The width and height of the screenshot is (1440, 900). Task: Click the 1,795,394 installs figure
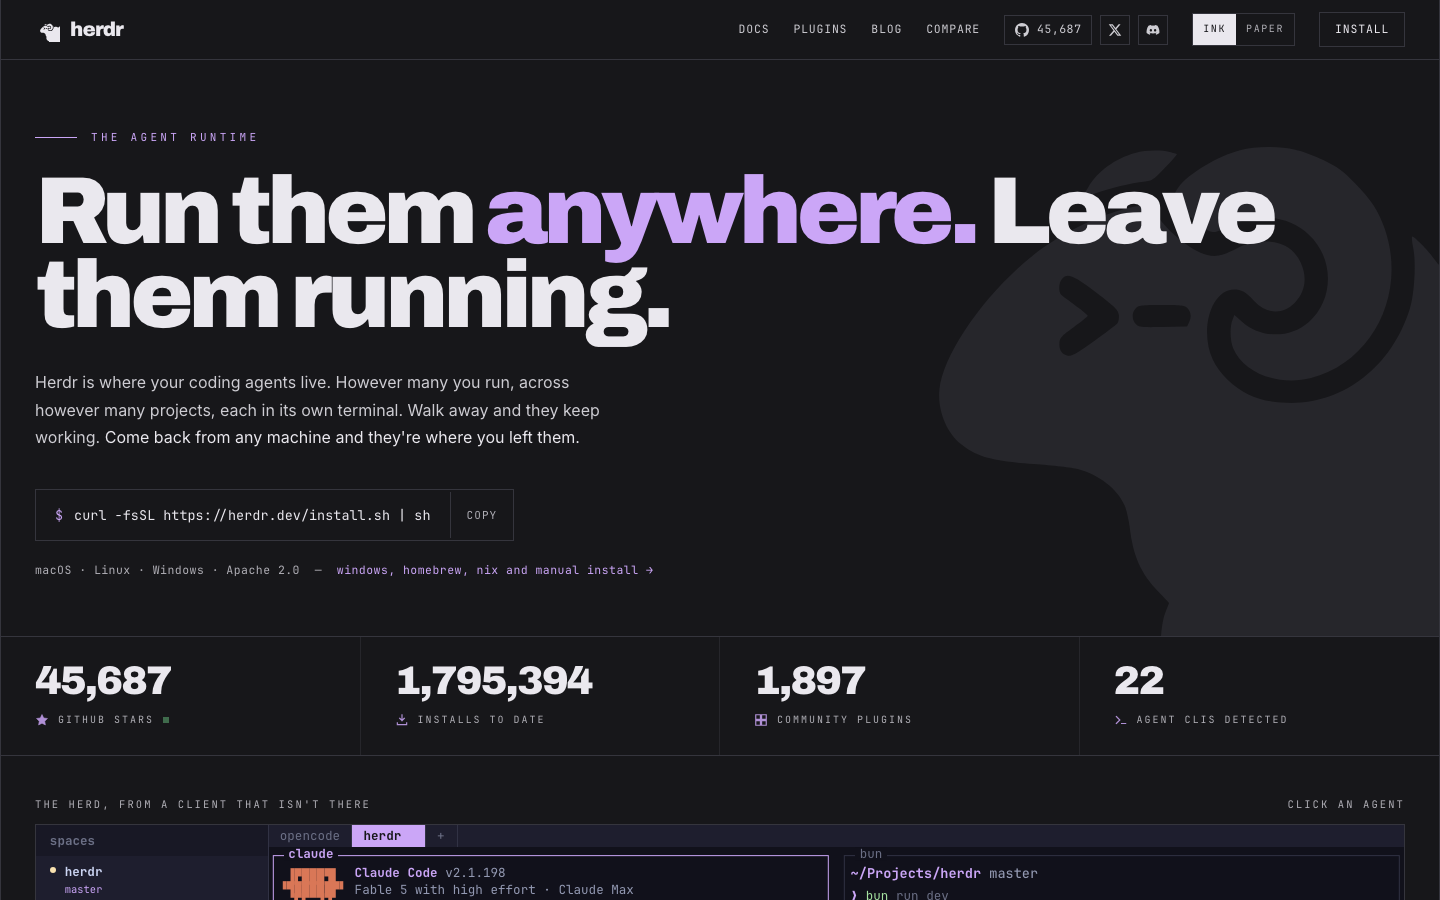[x=495, y=681]
